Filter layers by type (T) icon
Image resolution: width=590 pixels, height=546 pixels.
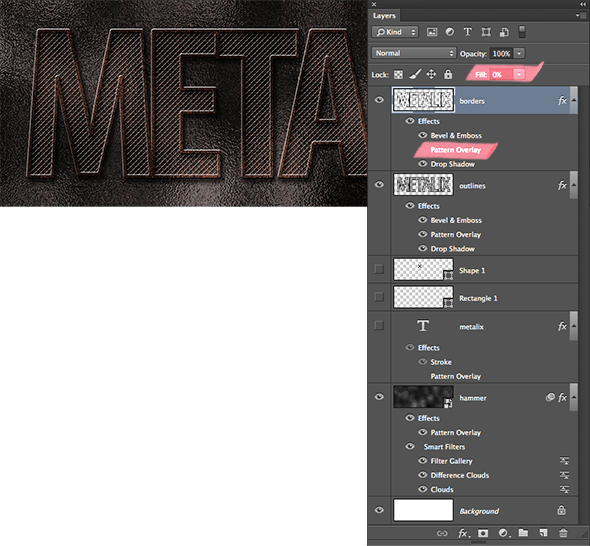(468, 32)
